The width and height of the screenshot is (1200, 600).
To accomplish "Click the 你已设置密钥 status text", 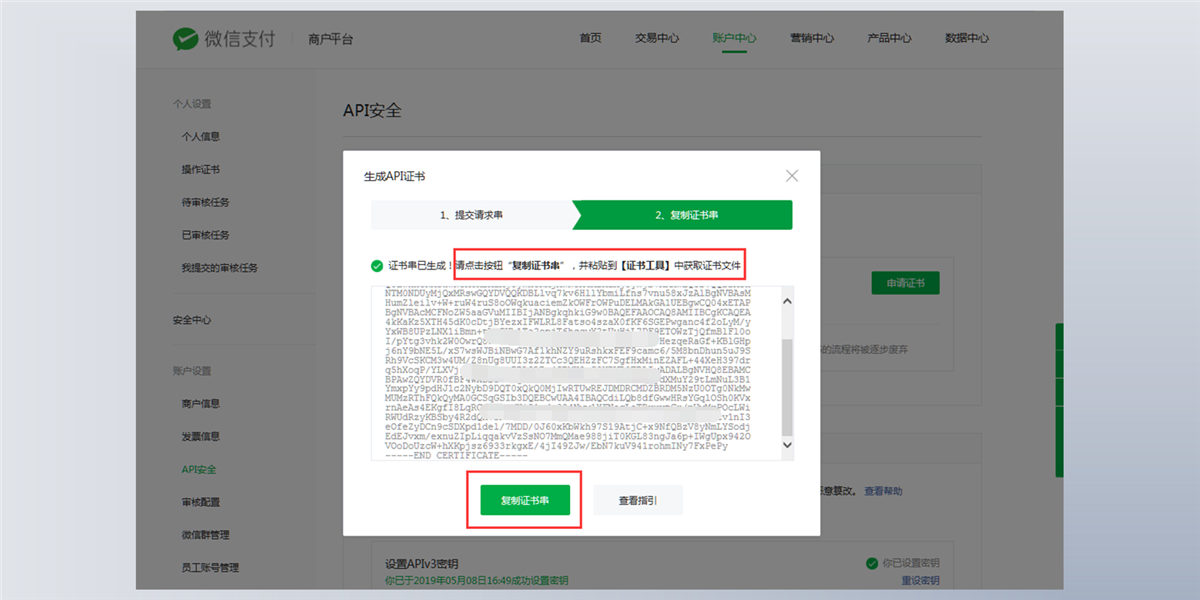I will (910, 564).
